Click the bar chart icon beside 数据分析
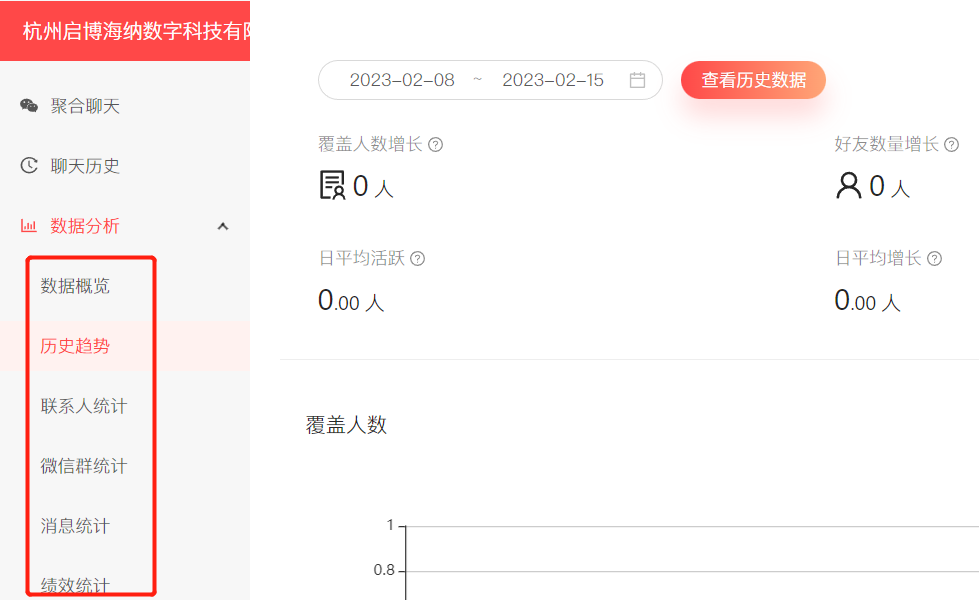The image size is (979, 600). click(29, 226)
